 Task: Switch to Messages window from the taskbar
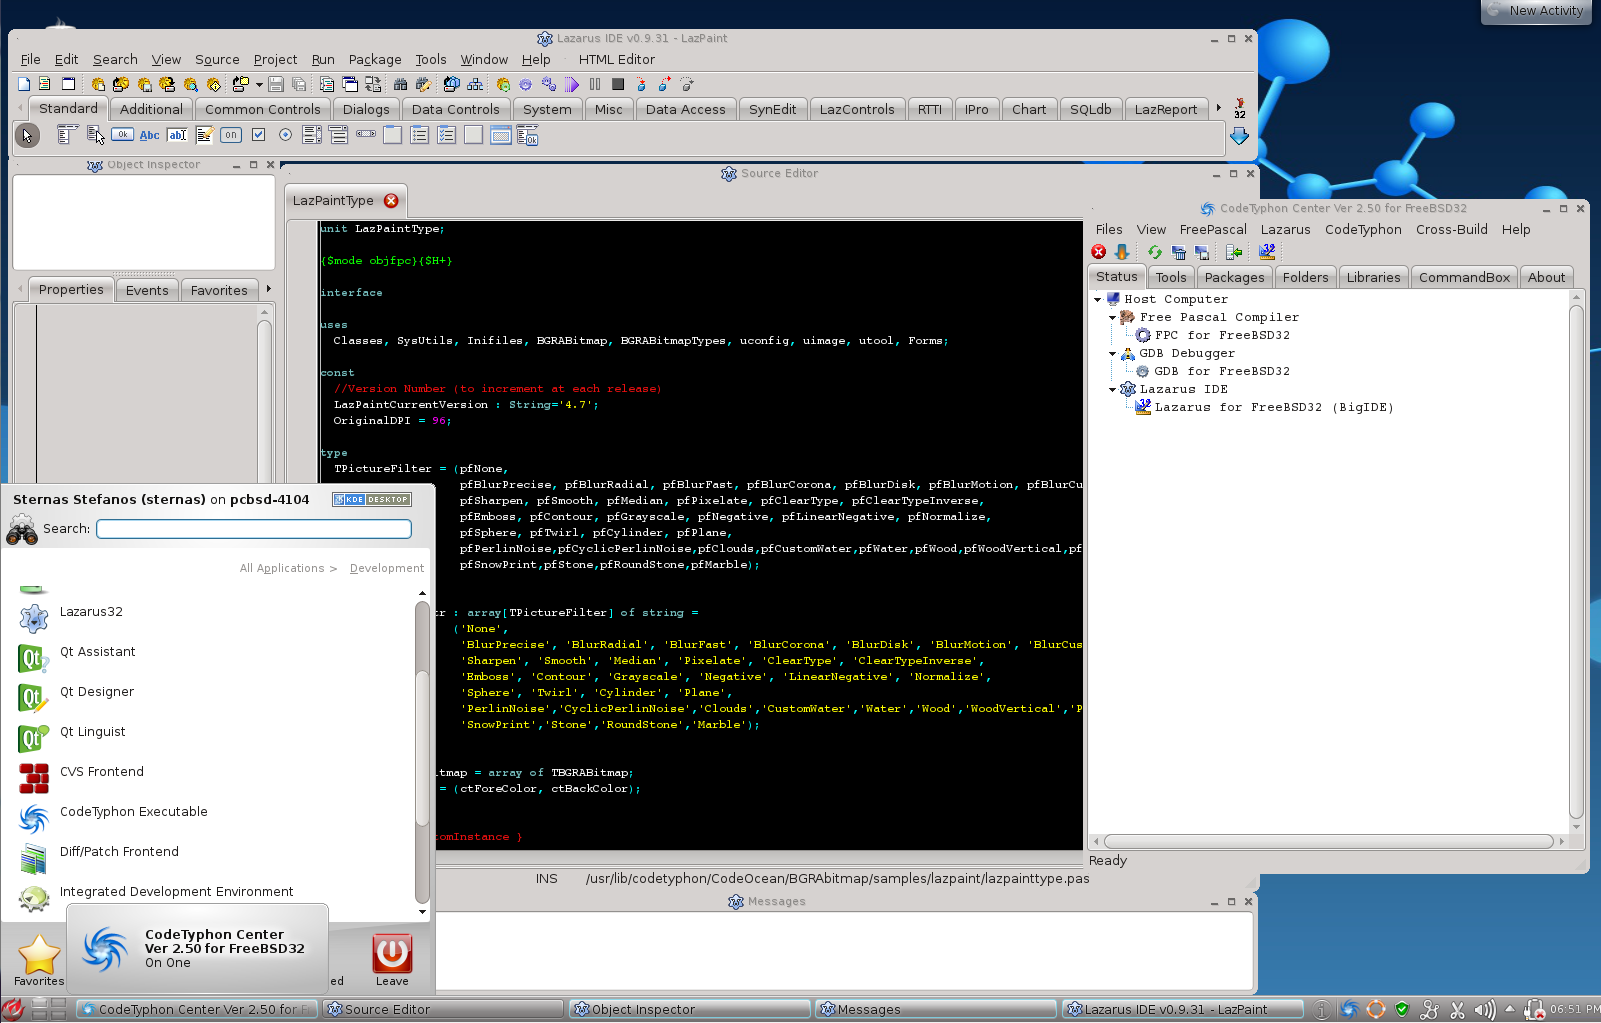935,1009
